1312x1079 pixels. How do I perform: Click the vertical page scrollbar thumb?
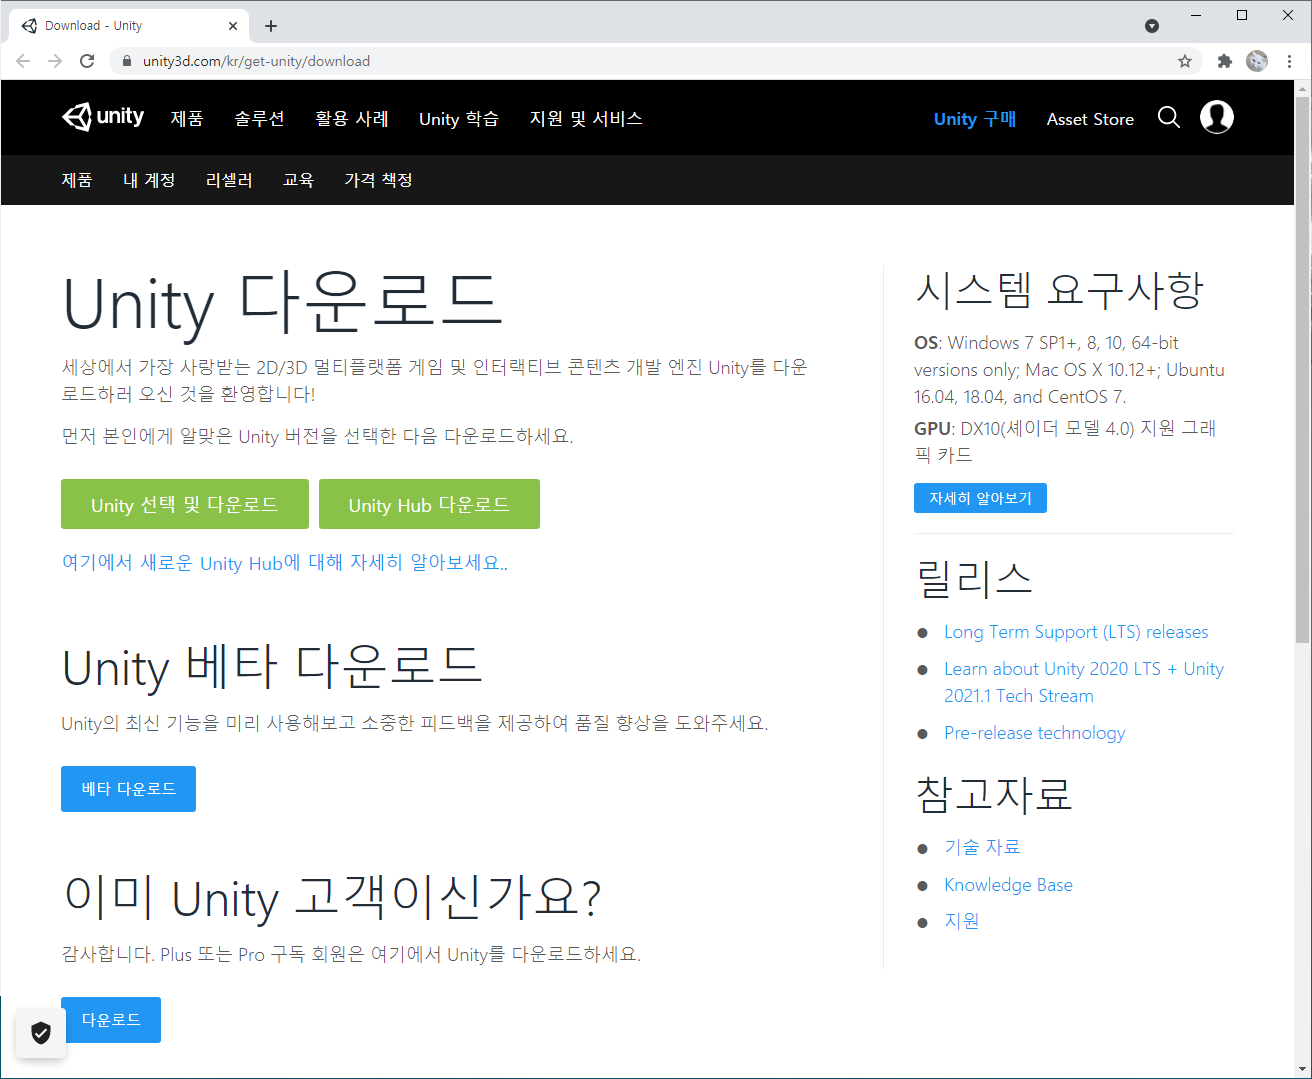[x=1302, y=370]
